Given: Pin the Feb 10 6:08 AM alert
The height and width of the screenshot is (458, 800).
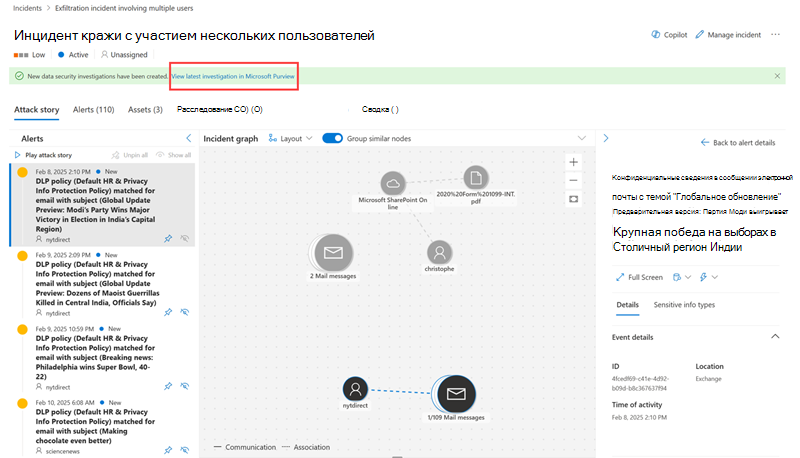Looking at the screenshot, I should 168,450.
